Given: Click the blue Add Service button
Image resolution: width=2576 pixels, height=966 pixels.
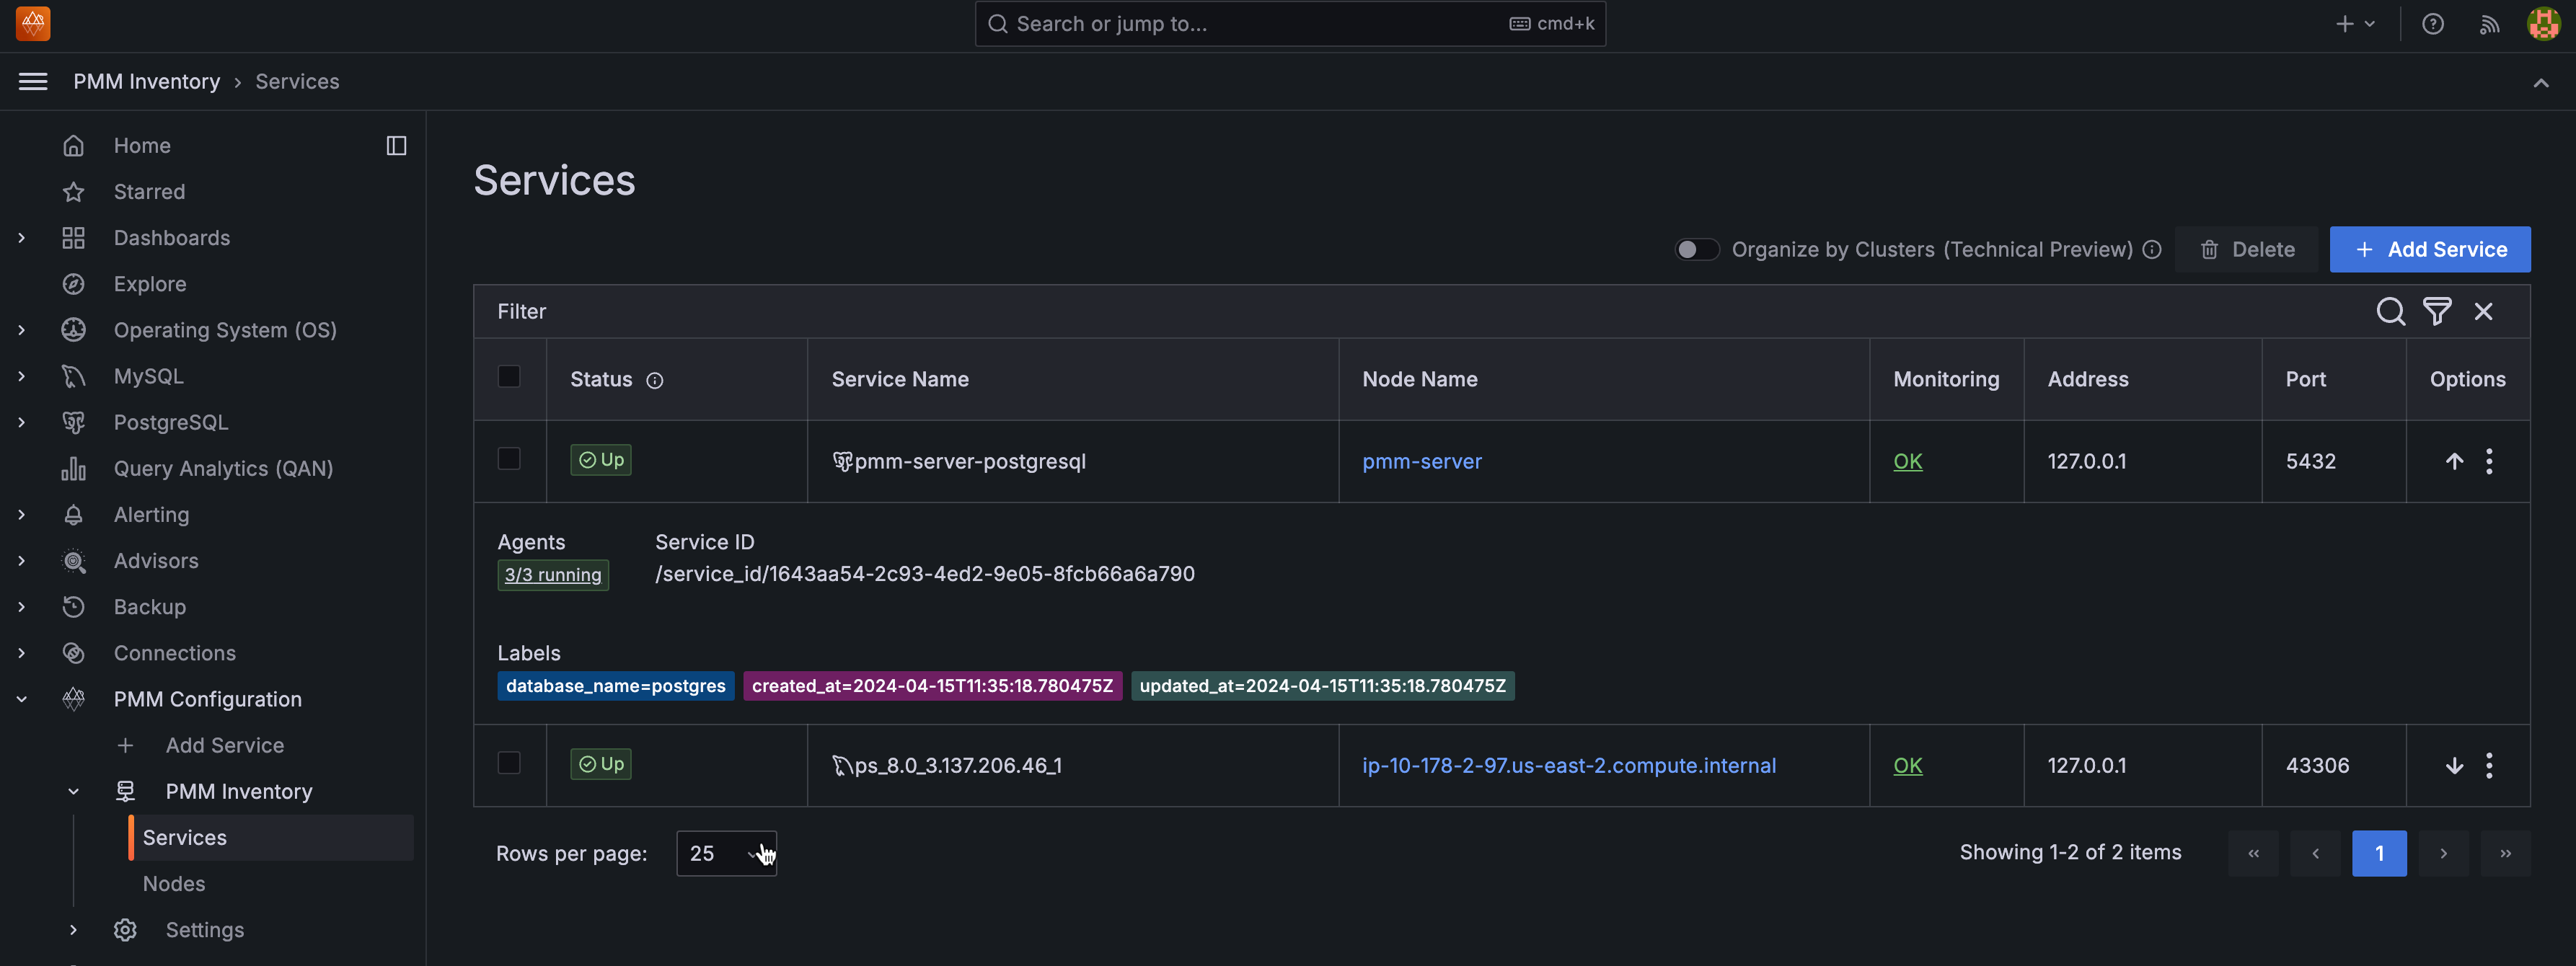Looking at the screenshot, I should 2430,249.
